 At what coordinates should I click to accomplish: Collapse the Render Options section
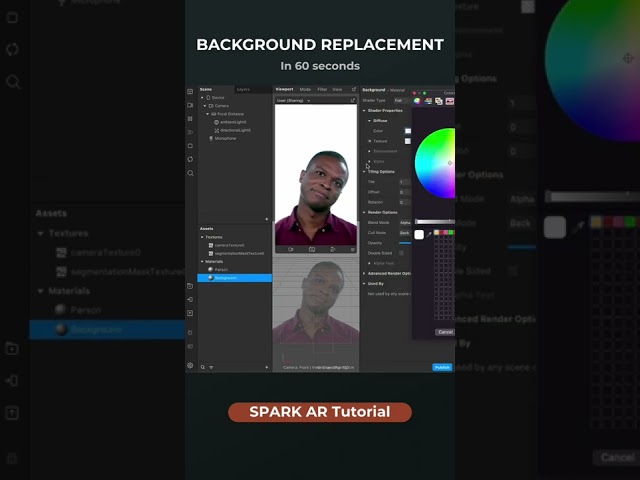pyautogui.click(x=364, y=213)
